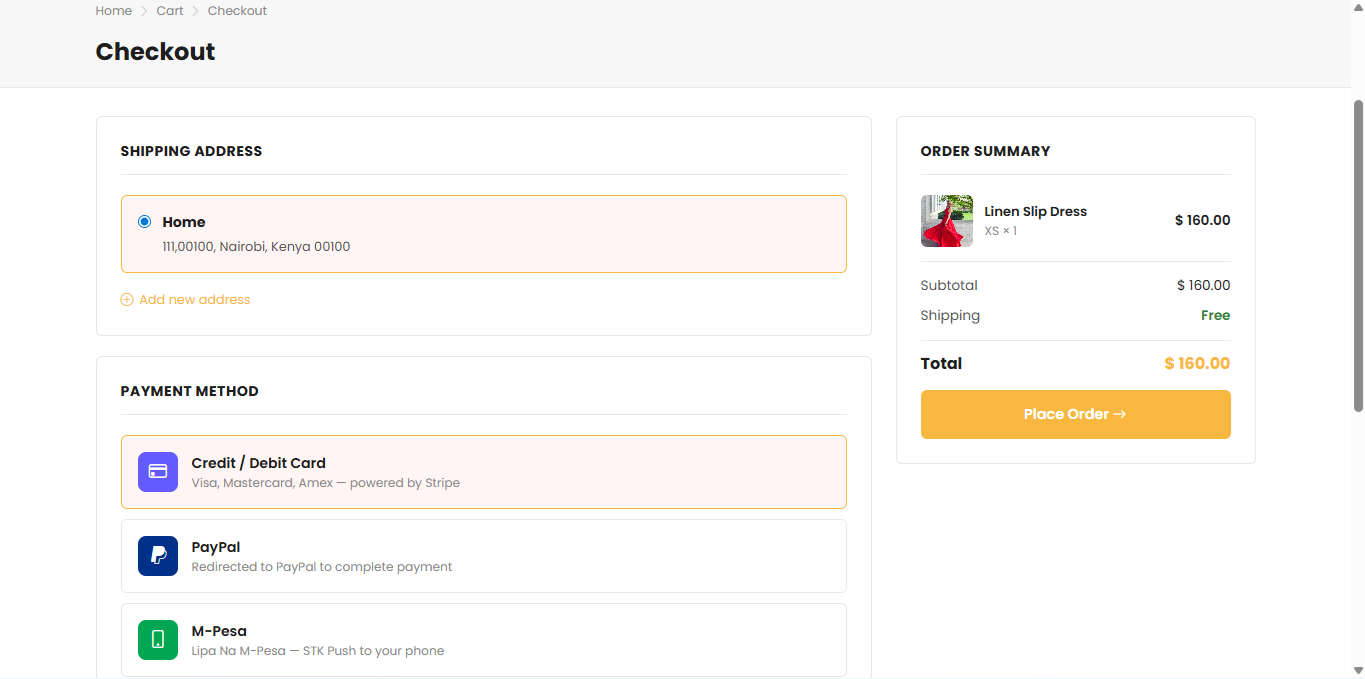This screenshot has height=679, width=1365.
Task: Select the Home address radio button
Action: point(145,221)
